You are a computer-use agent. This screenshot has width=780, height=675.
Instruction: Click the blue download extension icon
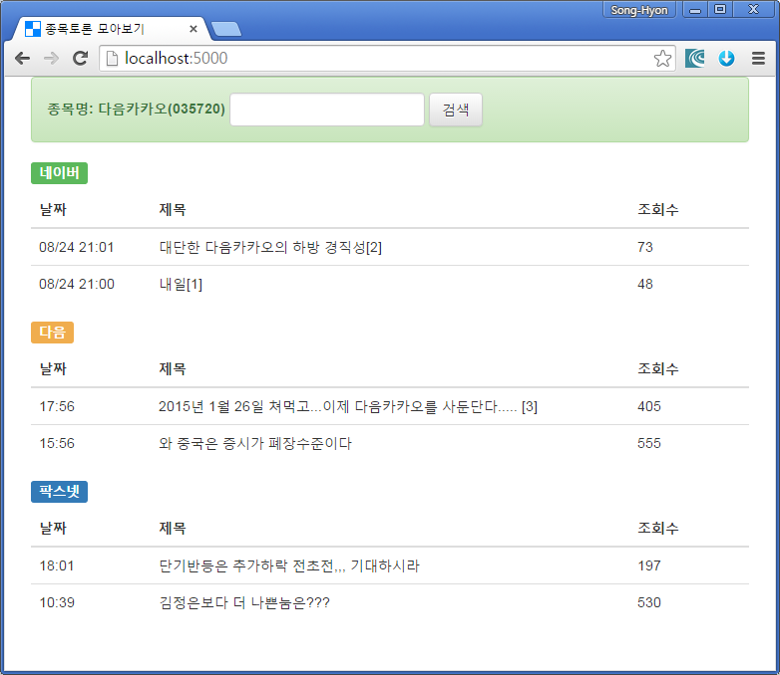tap(726, 59)
